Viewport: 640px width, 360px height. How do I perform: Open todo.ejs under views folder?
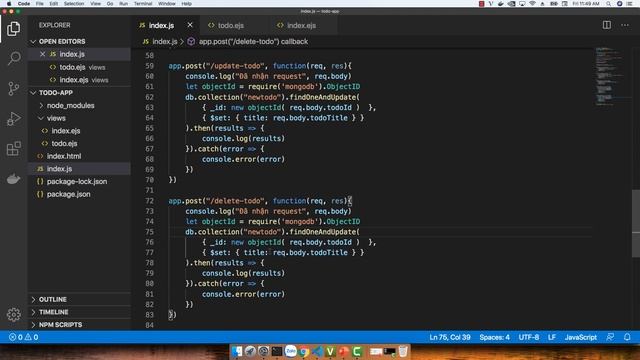pyautogui.click(x=64, y=144)
